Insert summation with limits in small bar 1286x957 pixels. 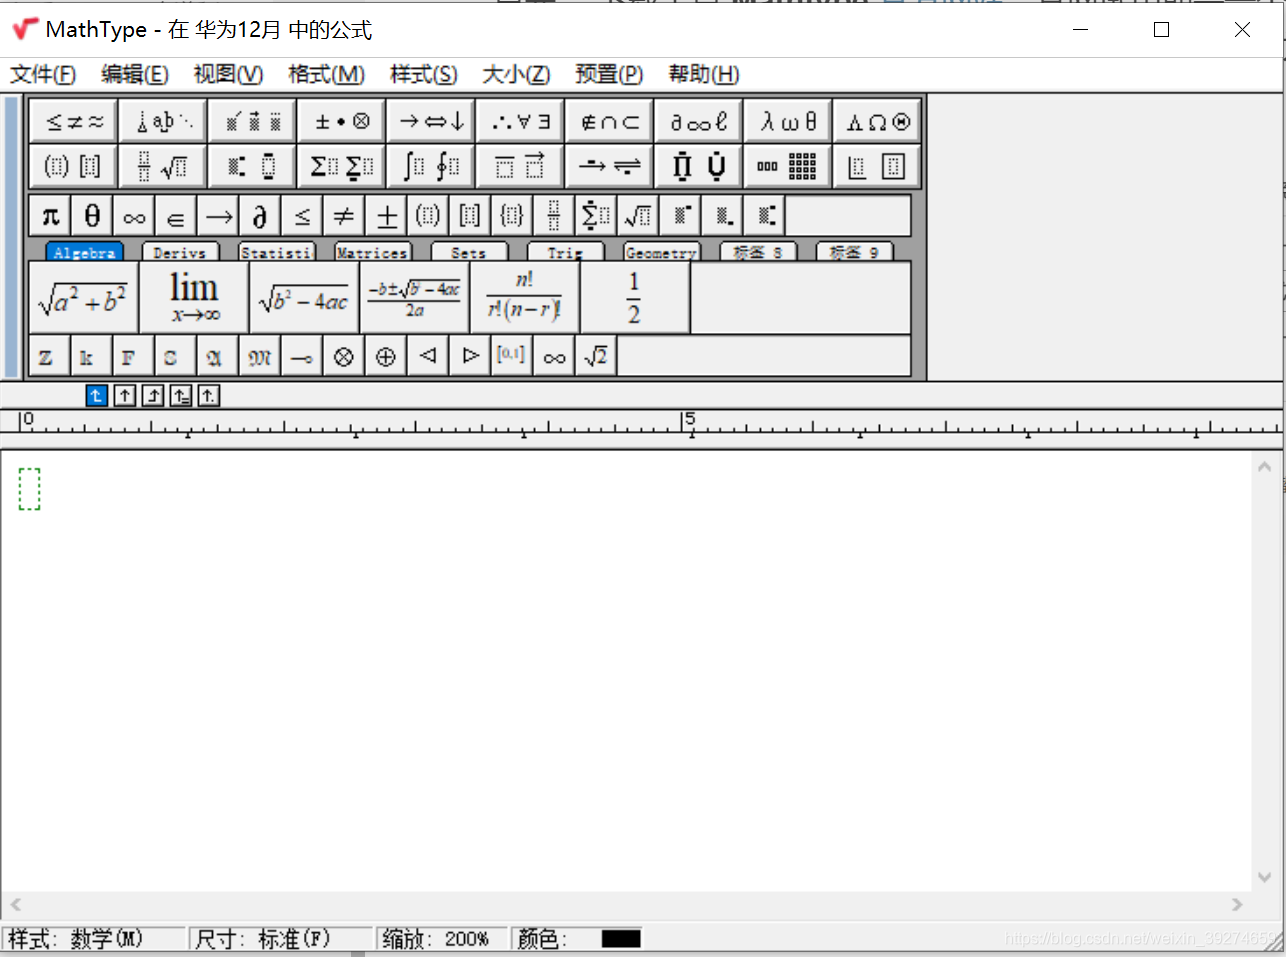pyautogui.click(x=596, y=215)
